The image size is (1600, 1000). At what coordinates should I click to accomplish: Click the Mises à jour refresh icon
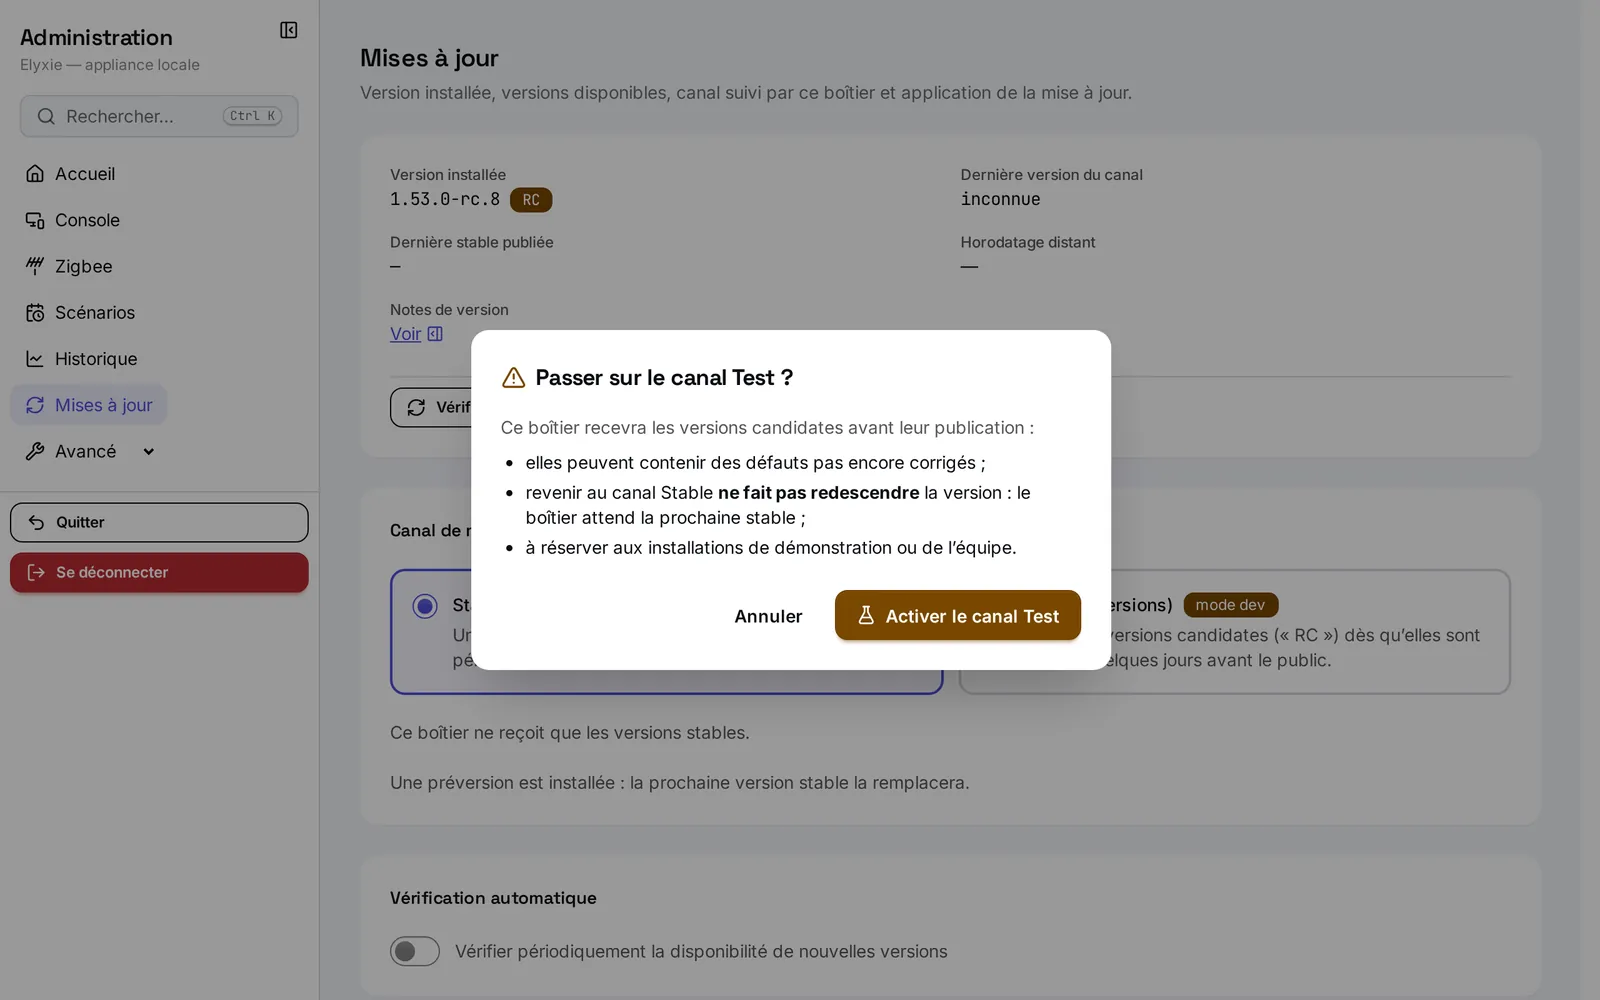pos(35,405)
